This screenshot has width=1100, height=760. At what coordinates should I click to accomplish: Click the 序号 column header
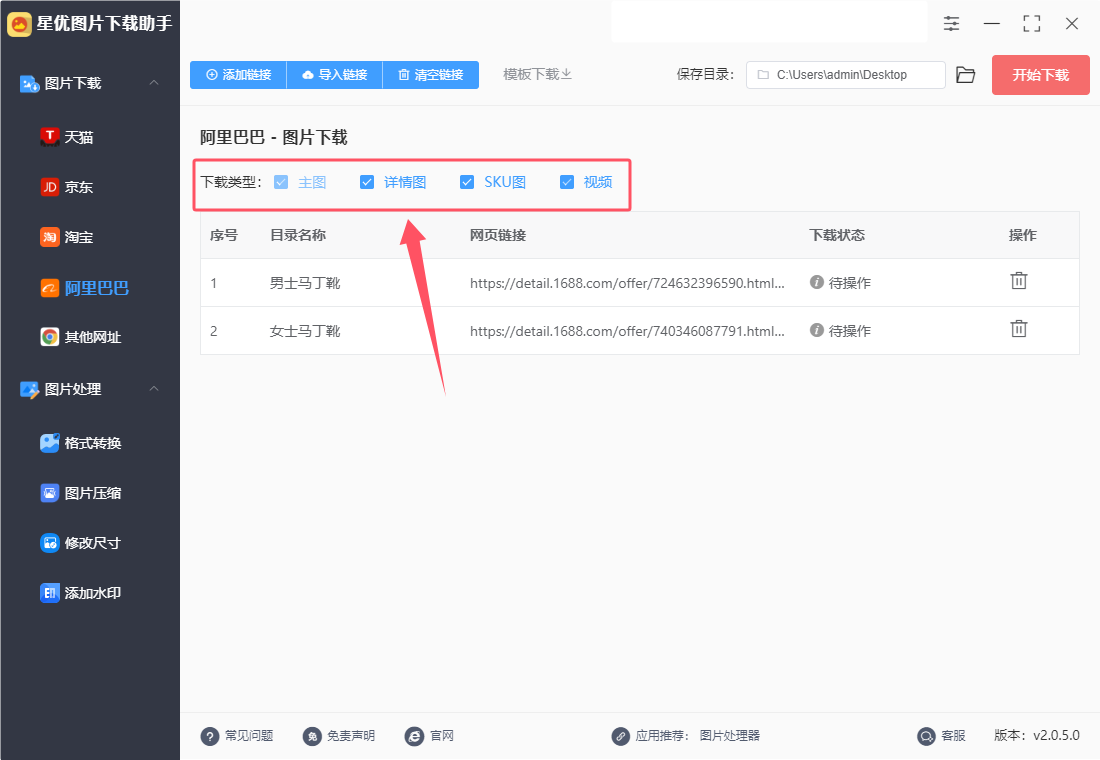click(x=224, y=235)
